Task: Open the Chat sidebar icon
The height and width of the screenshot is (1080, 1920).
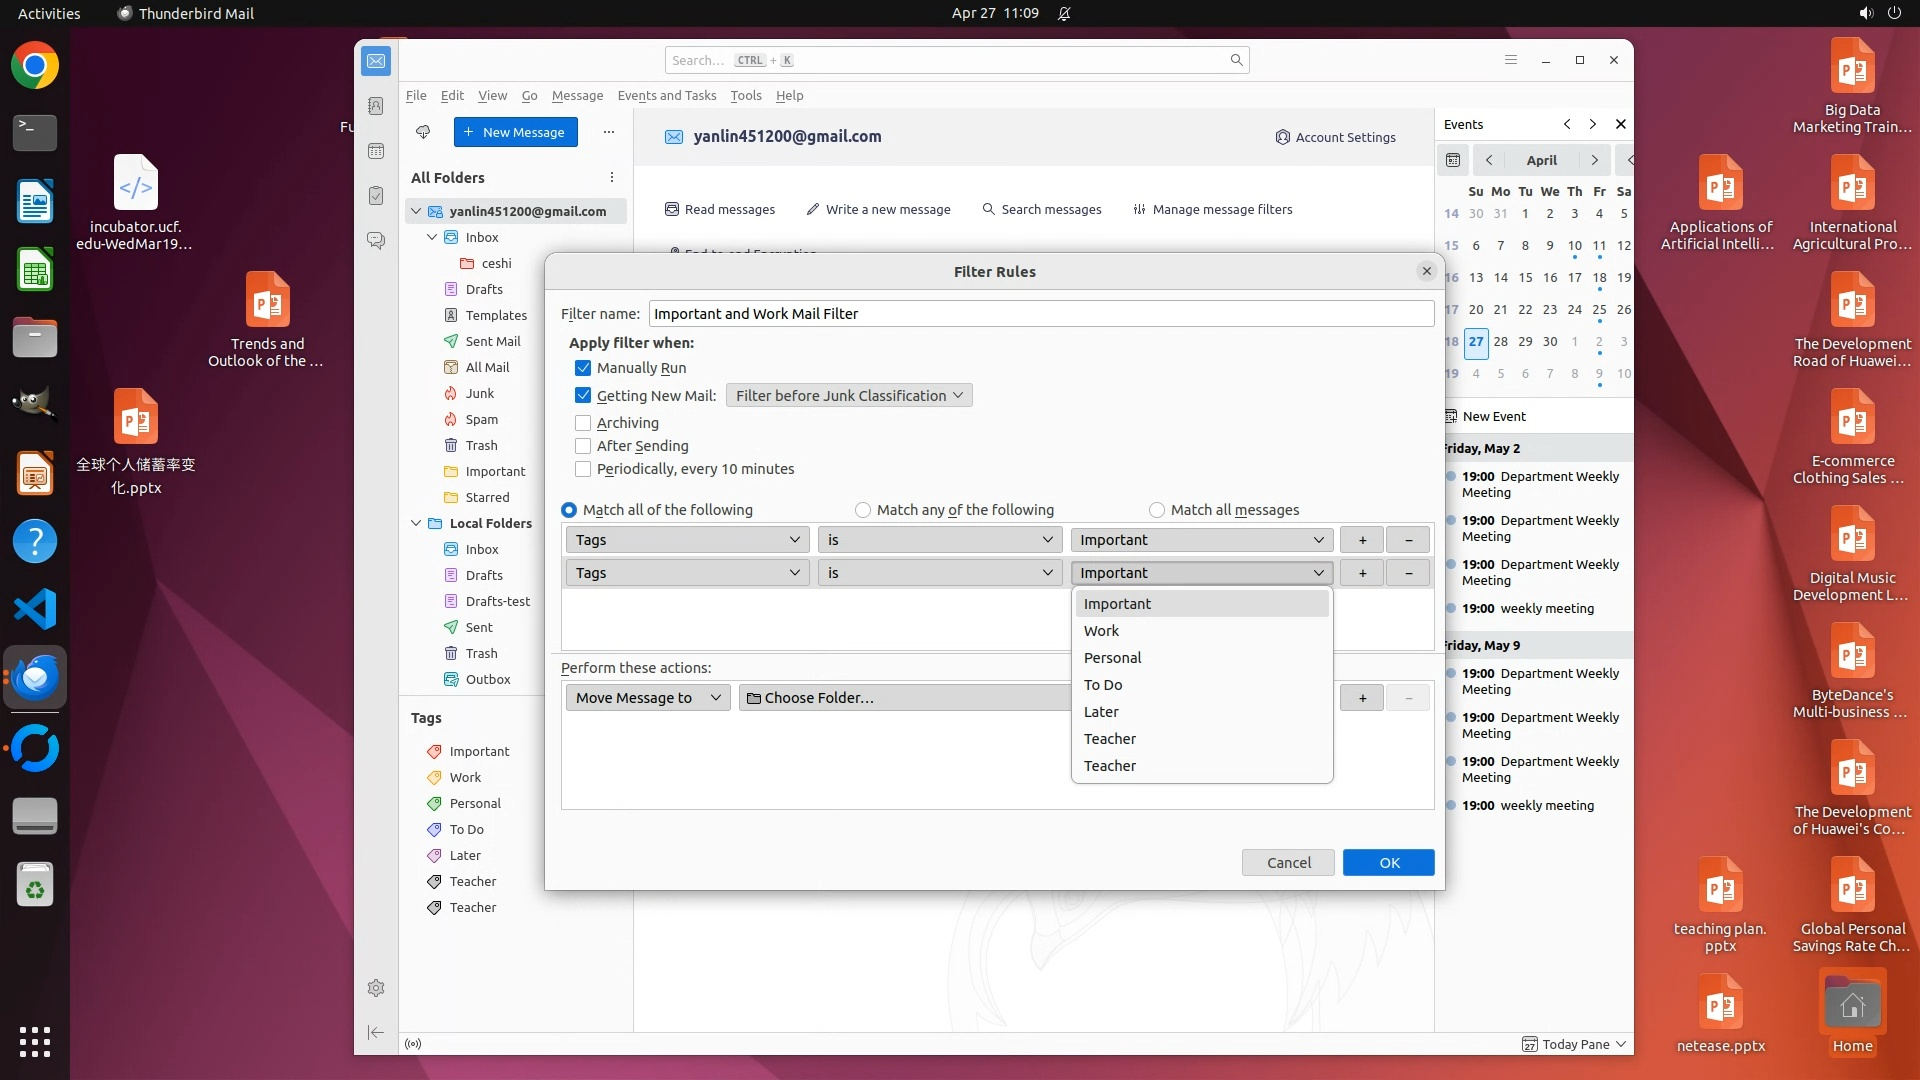Action: click(376, 241)
